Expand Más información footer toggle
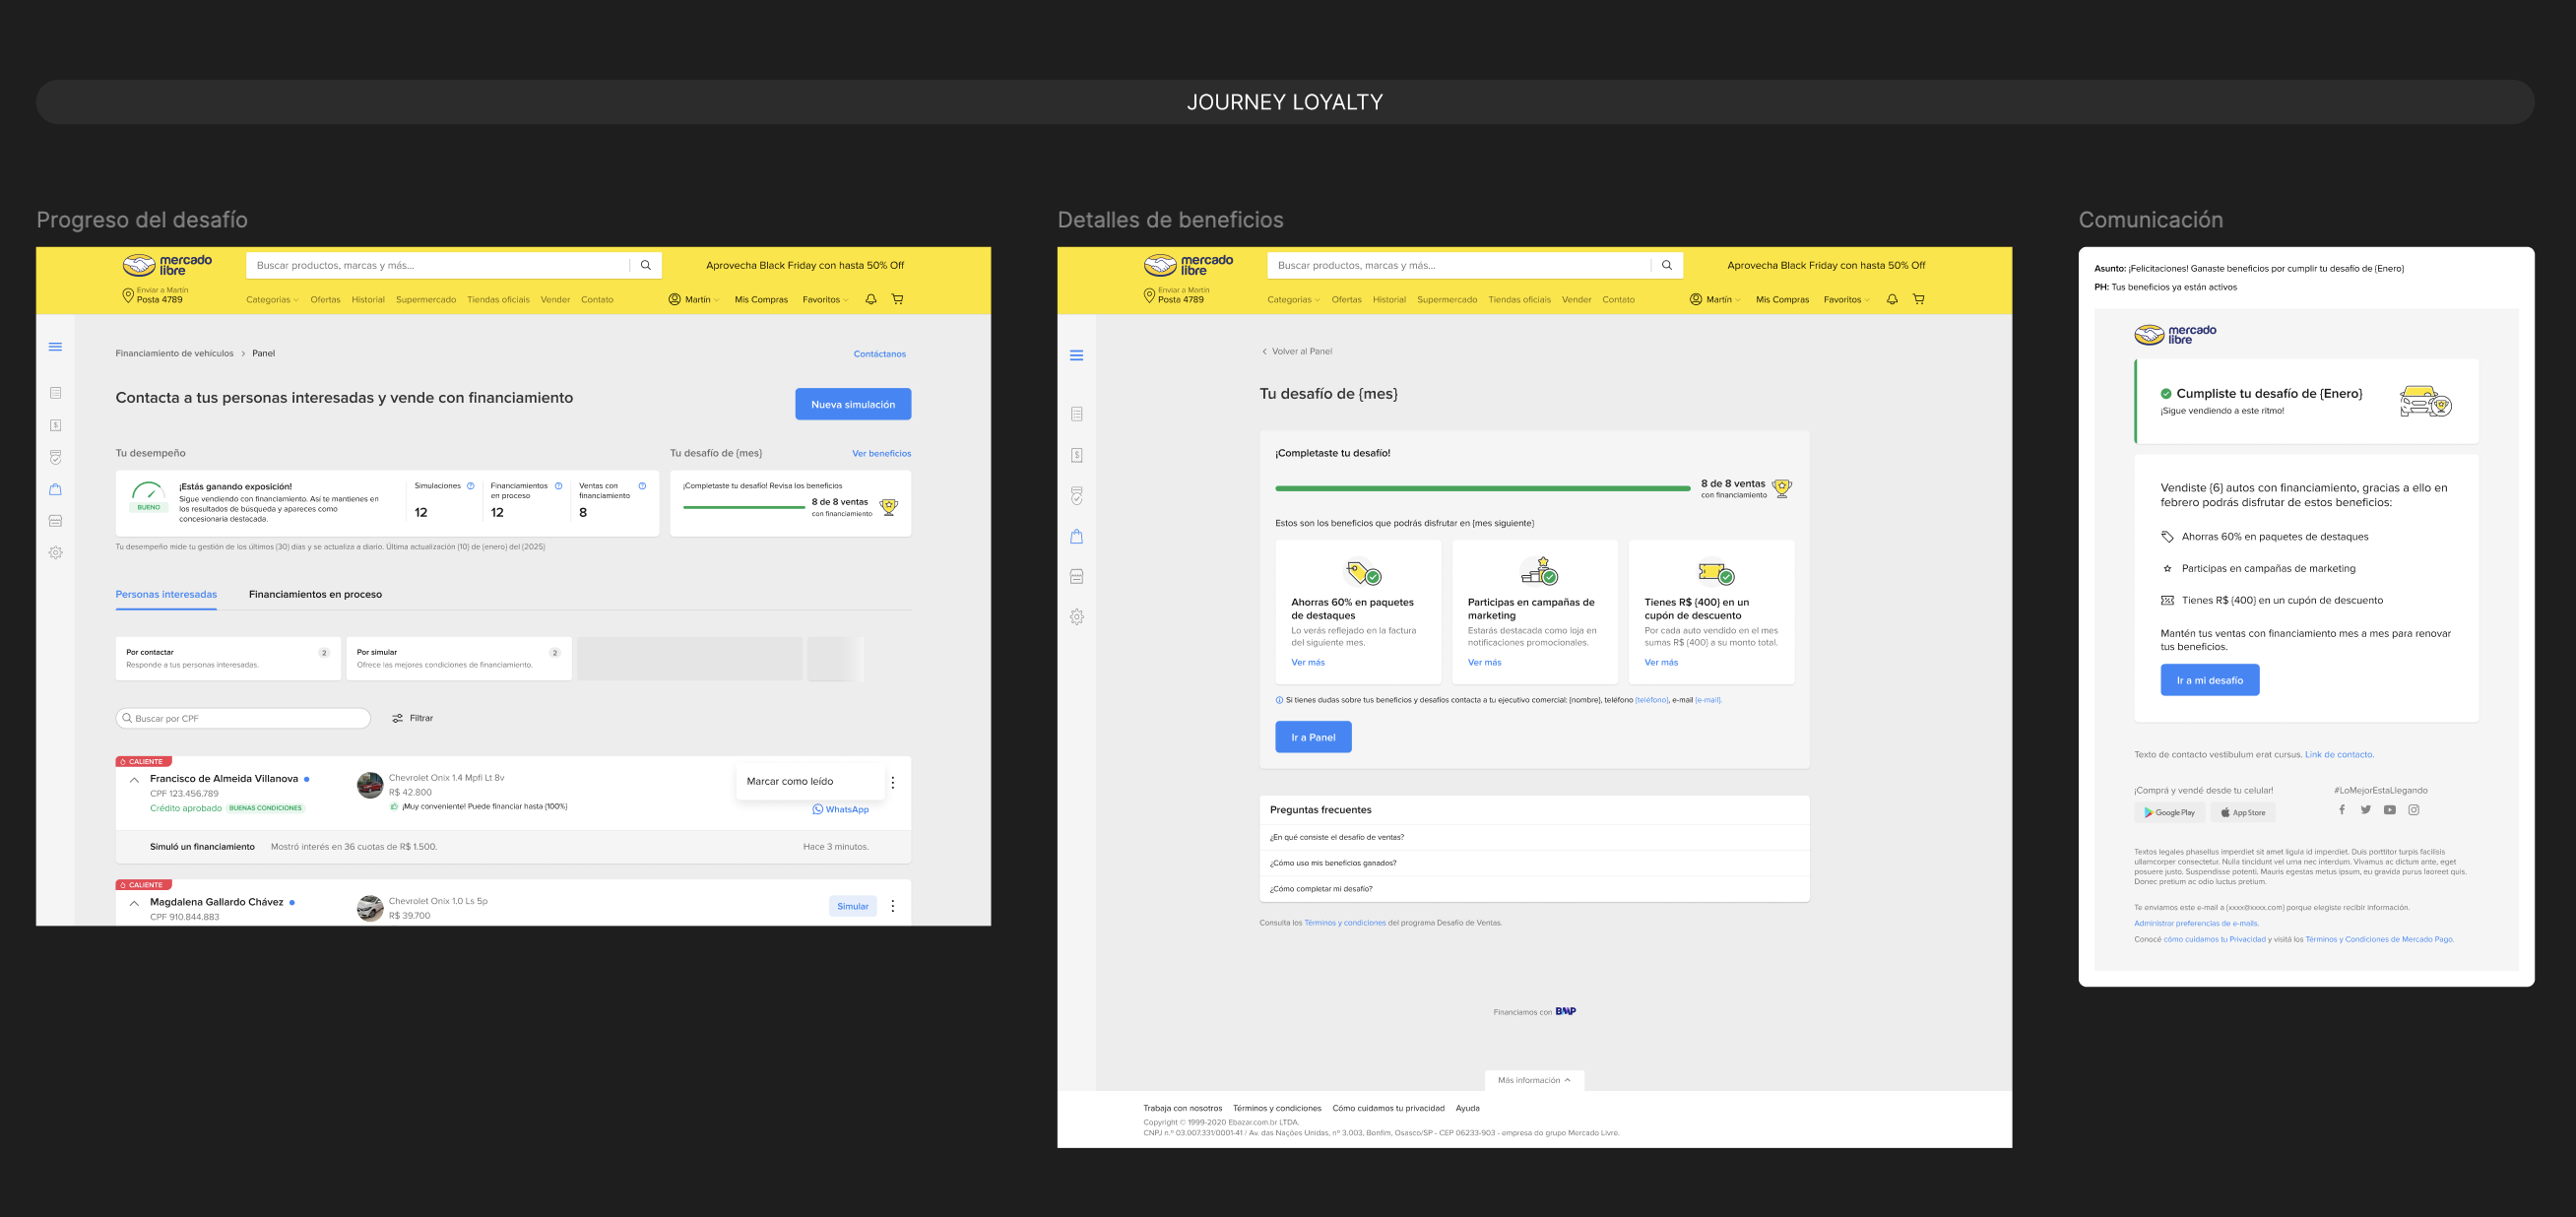The image size is (2576, 1217). tap(1534, 1080)
